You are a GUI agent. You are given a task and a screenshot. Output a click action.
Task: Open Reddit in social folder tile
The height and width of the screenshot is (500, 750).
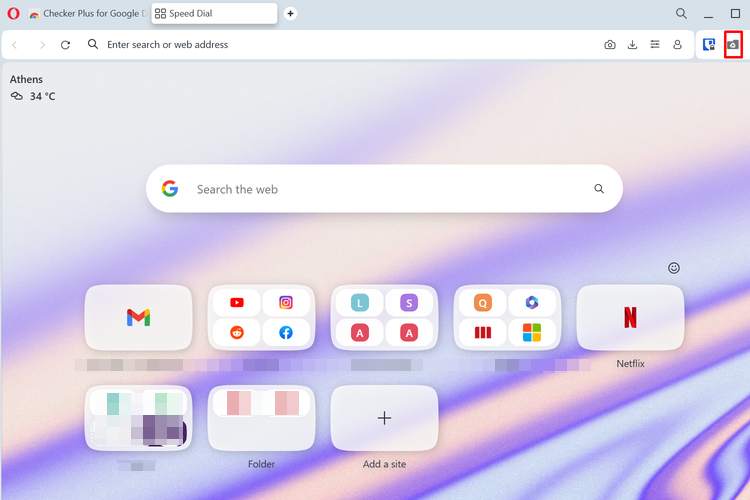click(237, 332)
